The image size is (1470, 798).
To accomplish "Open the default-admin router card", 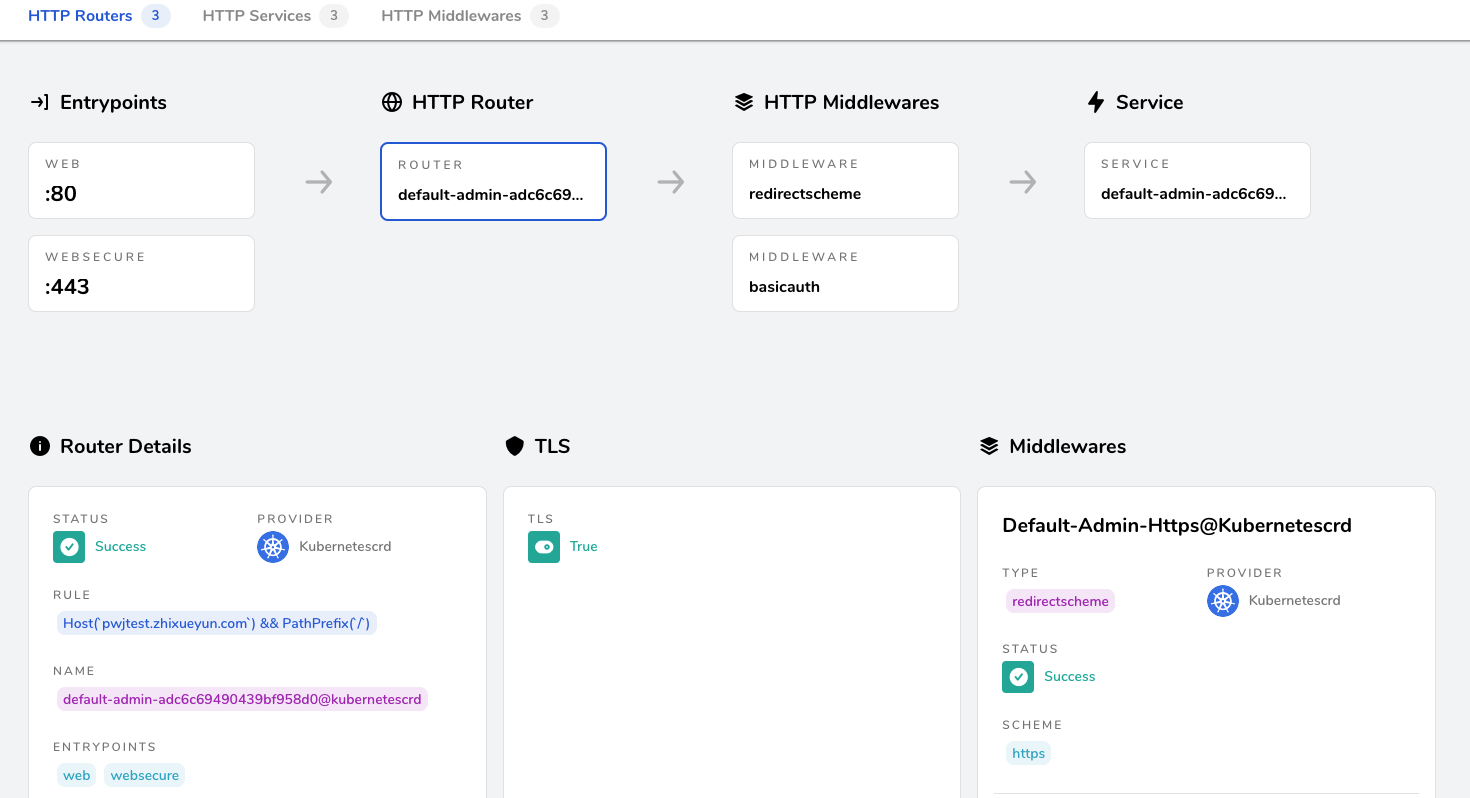I will (x=493, y=181).
